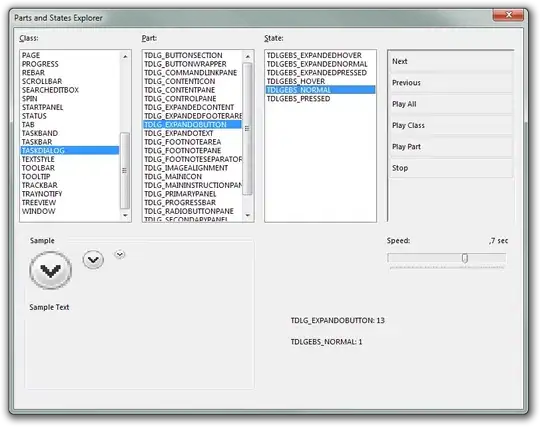Close the Parts and States Explorer window
The image size is (540, 427).
tap(508, 15)
